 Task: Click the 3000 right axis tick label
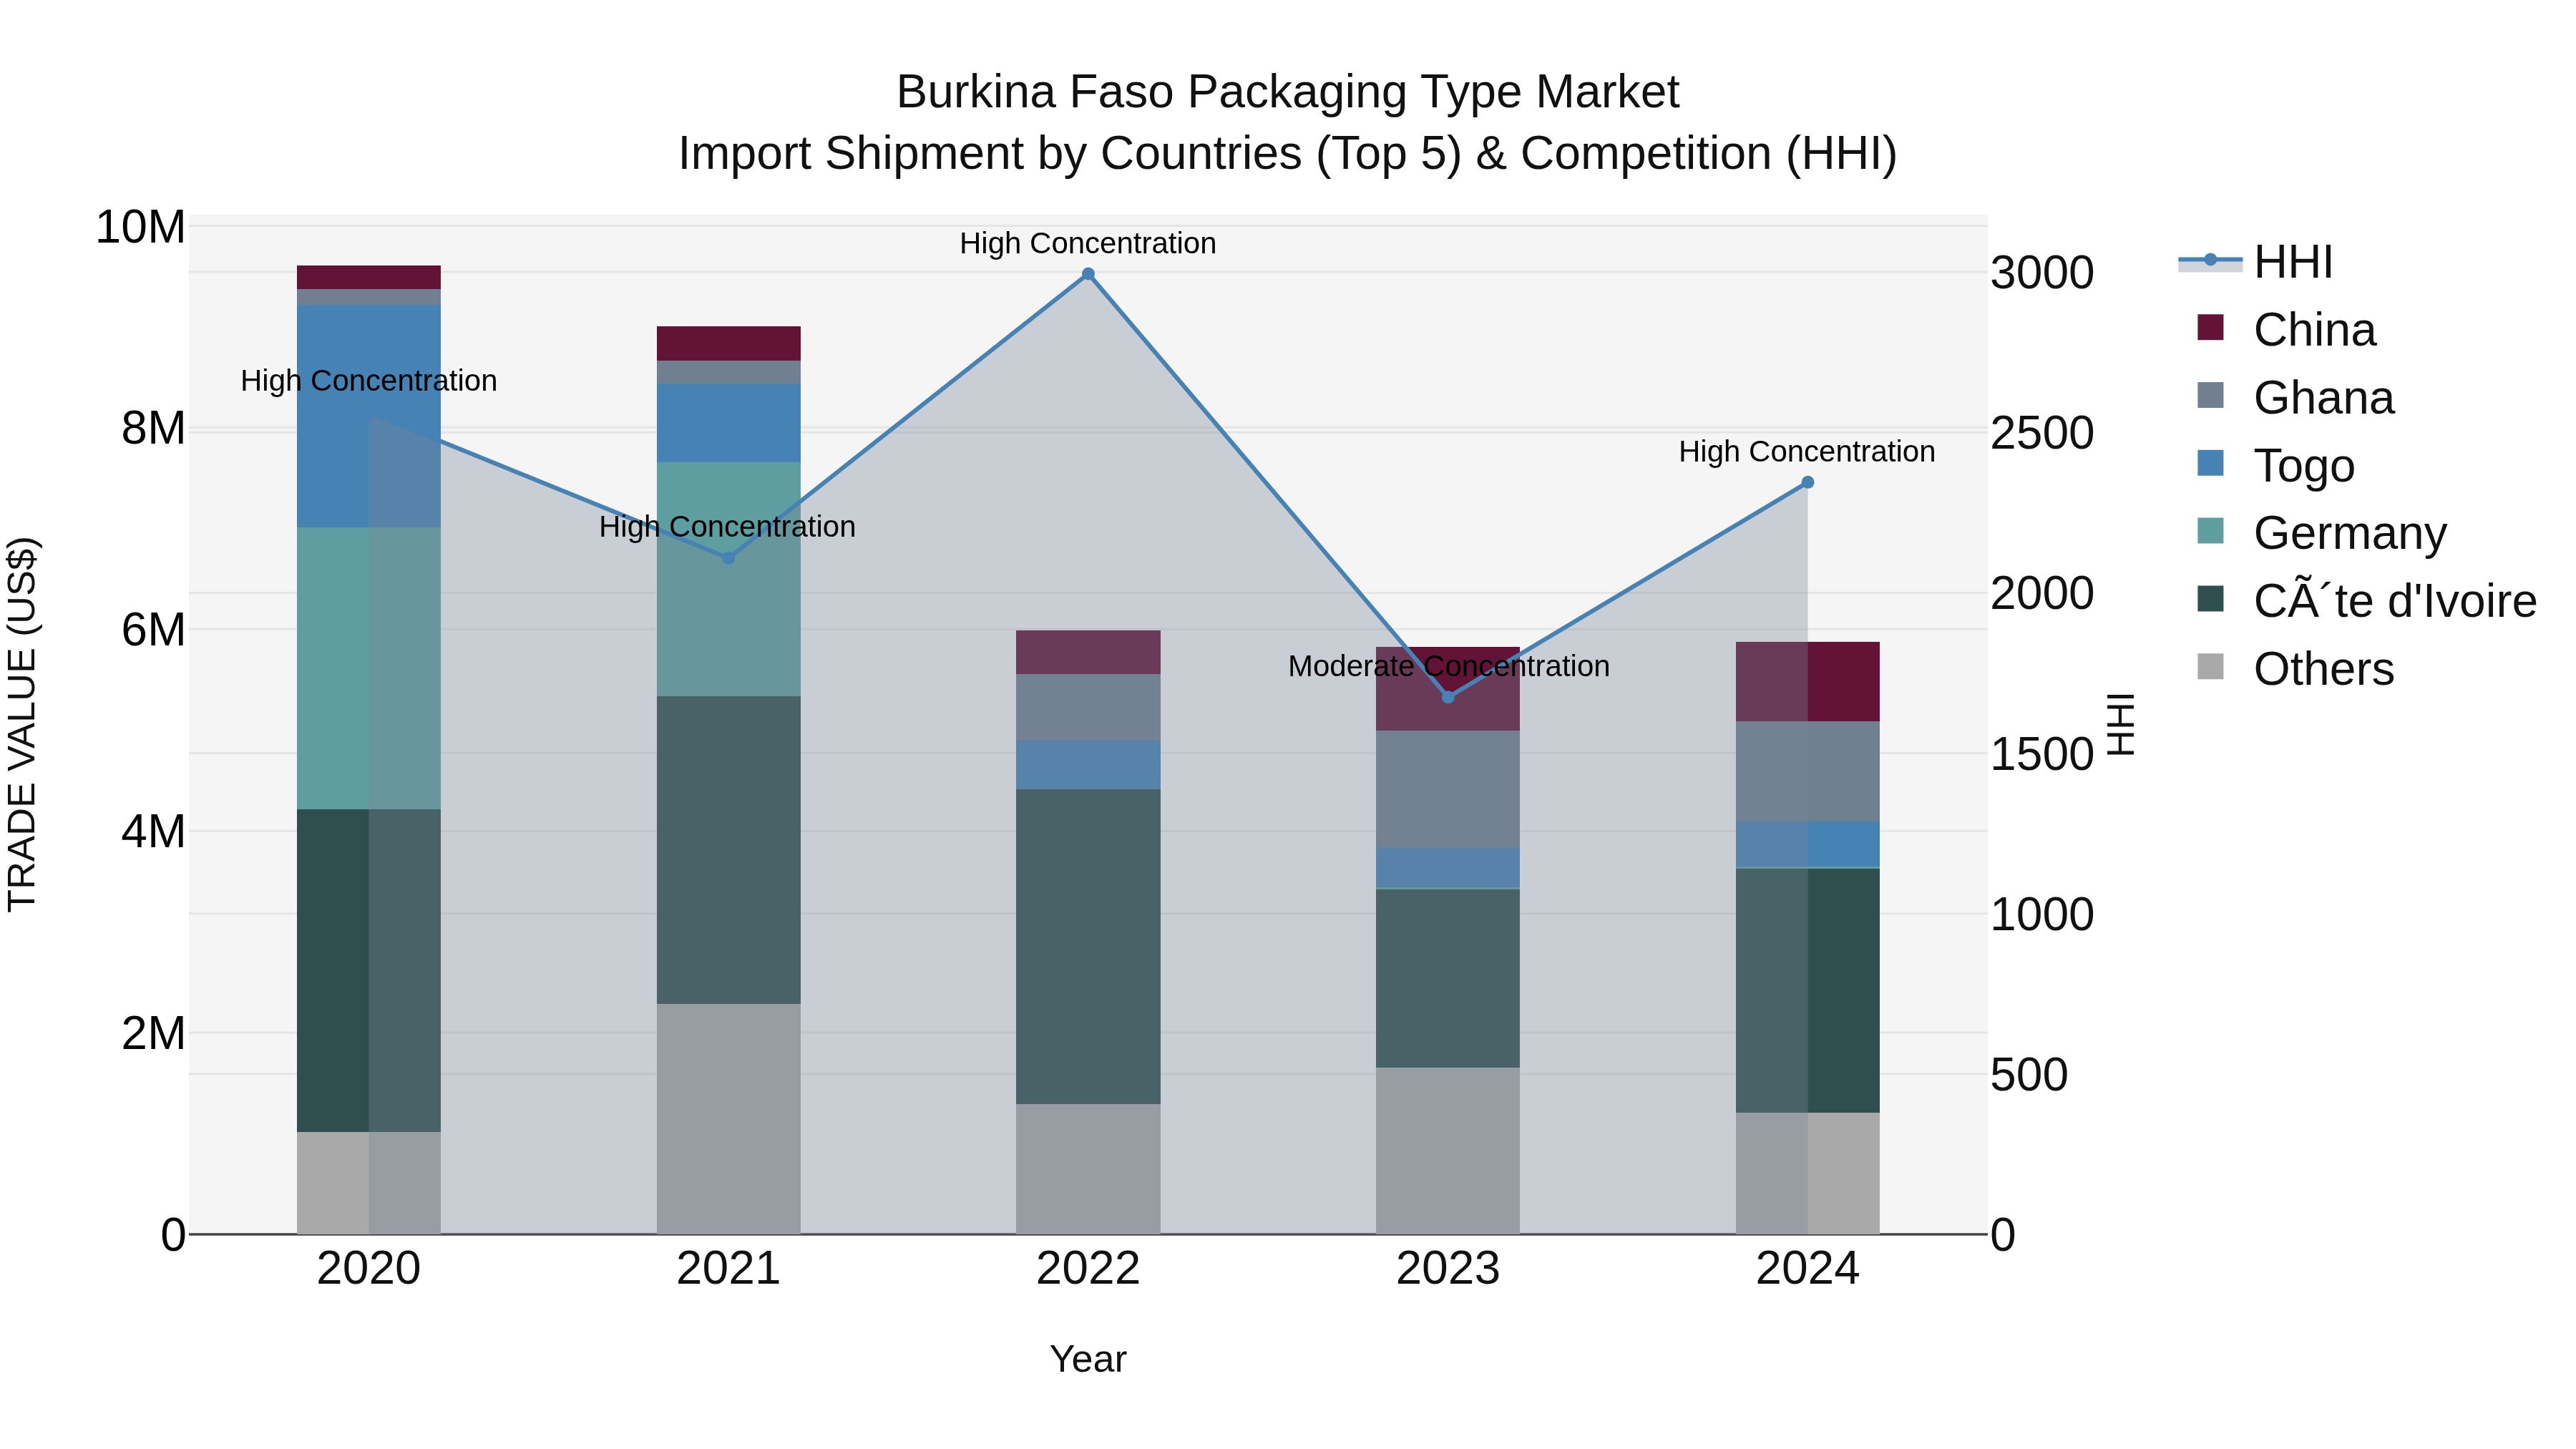click(x=2042, y=273)
